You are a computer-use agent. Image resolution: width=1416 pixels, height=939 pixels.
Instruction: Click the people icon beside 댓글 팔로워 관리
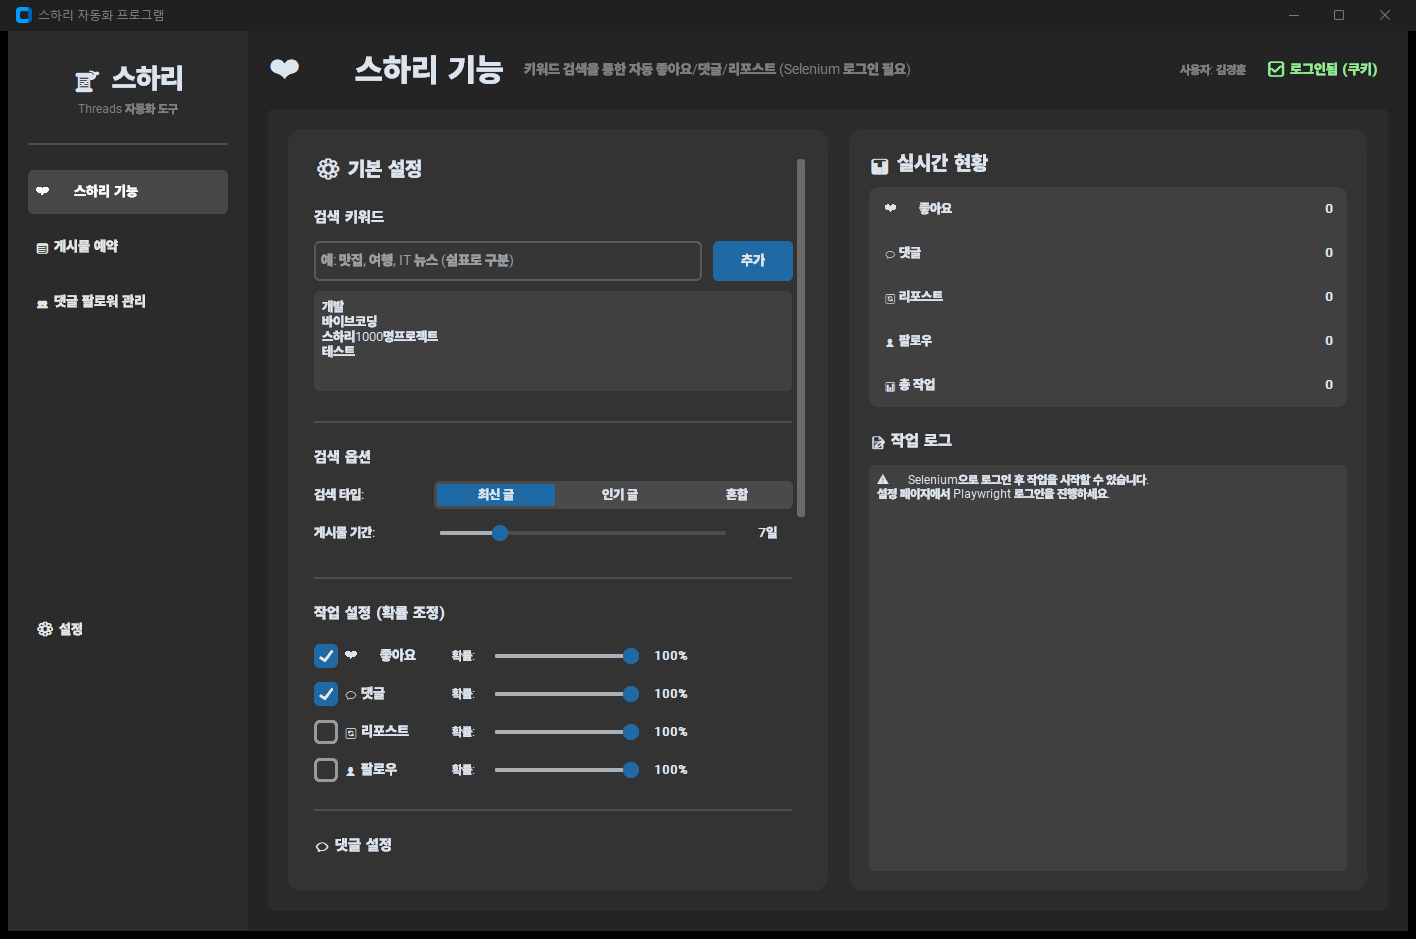click(x=42, y=304)
